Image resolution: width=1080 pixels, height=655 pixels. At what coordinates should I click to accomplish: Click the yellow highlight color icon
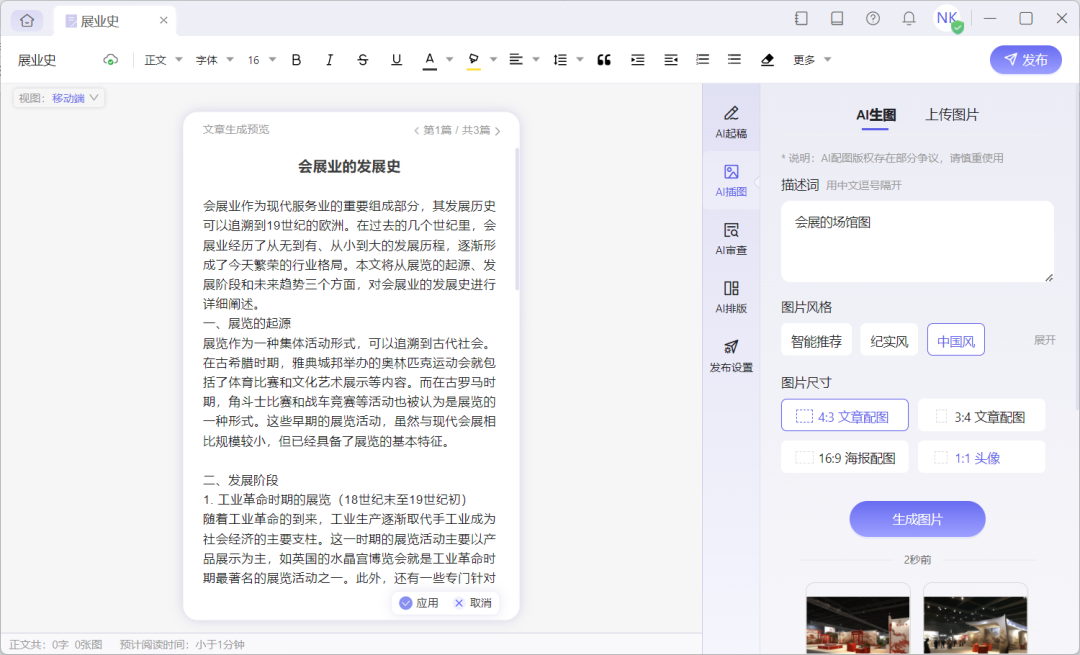point(473,61)
